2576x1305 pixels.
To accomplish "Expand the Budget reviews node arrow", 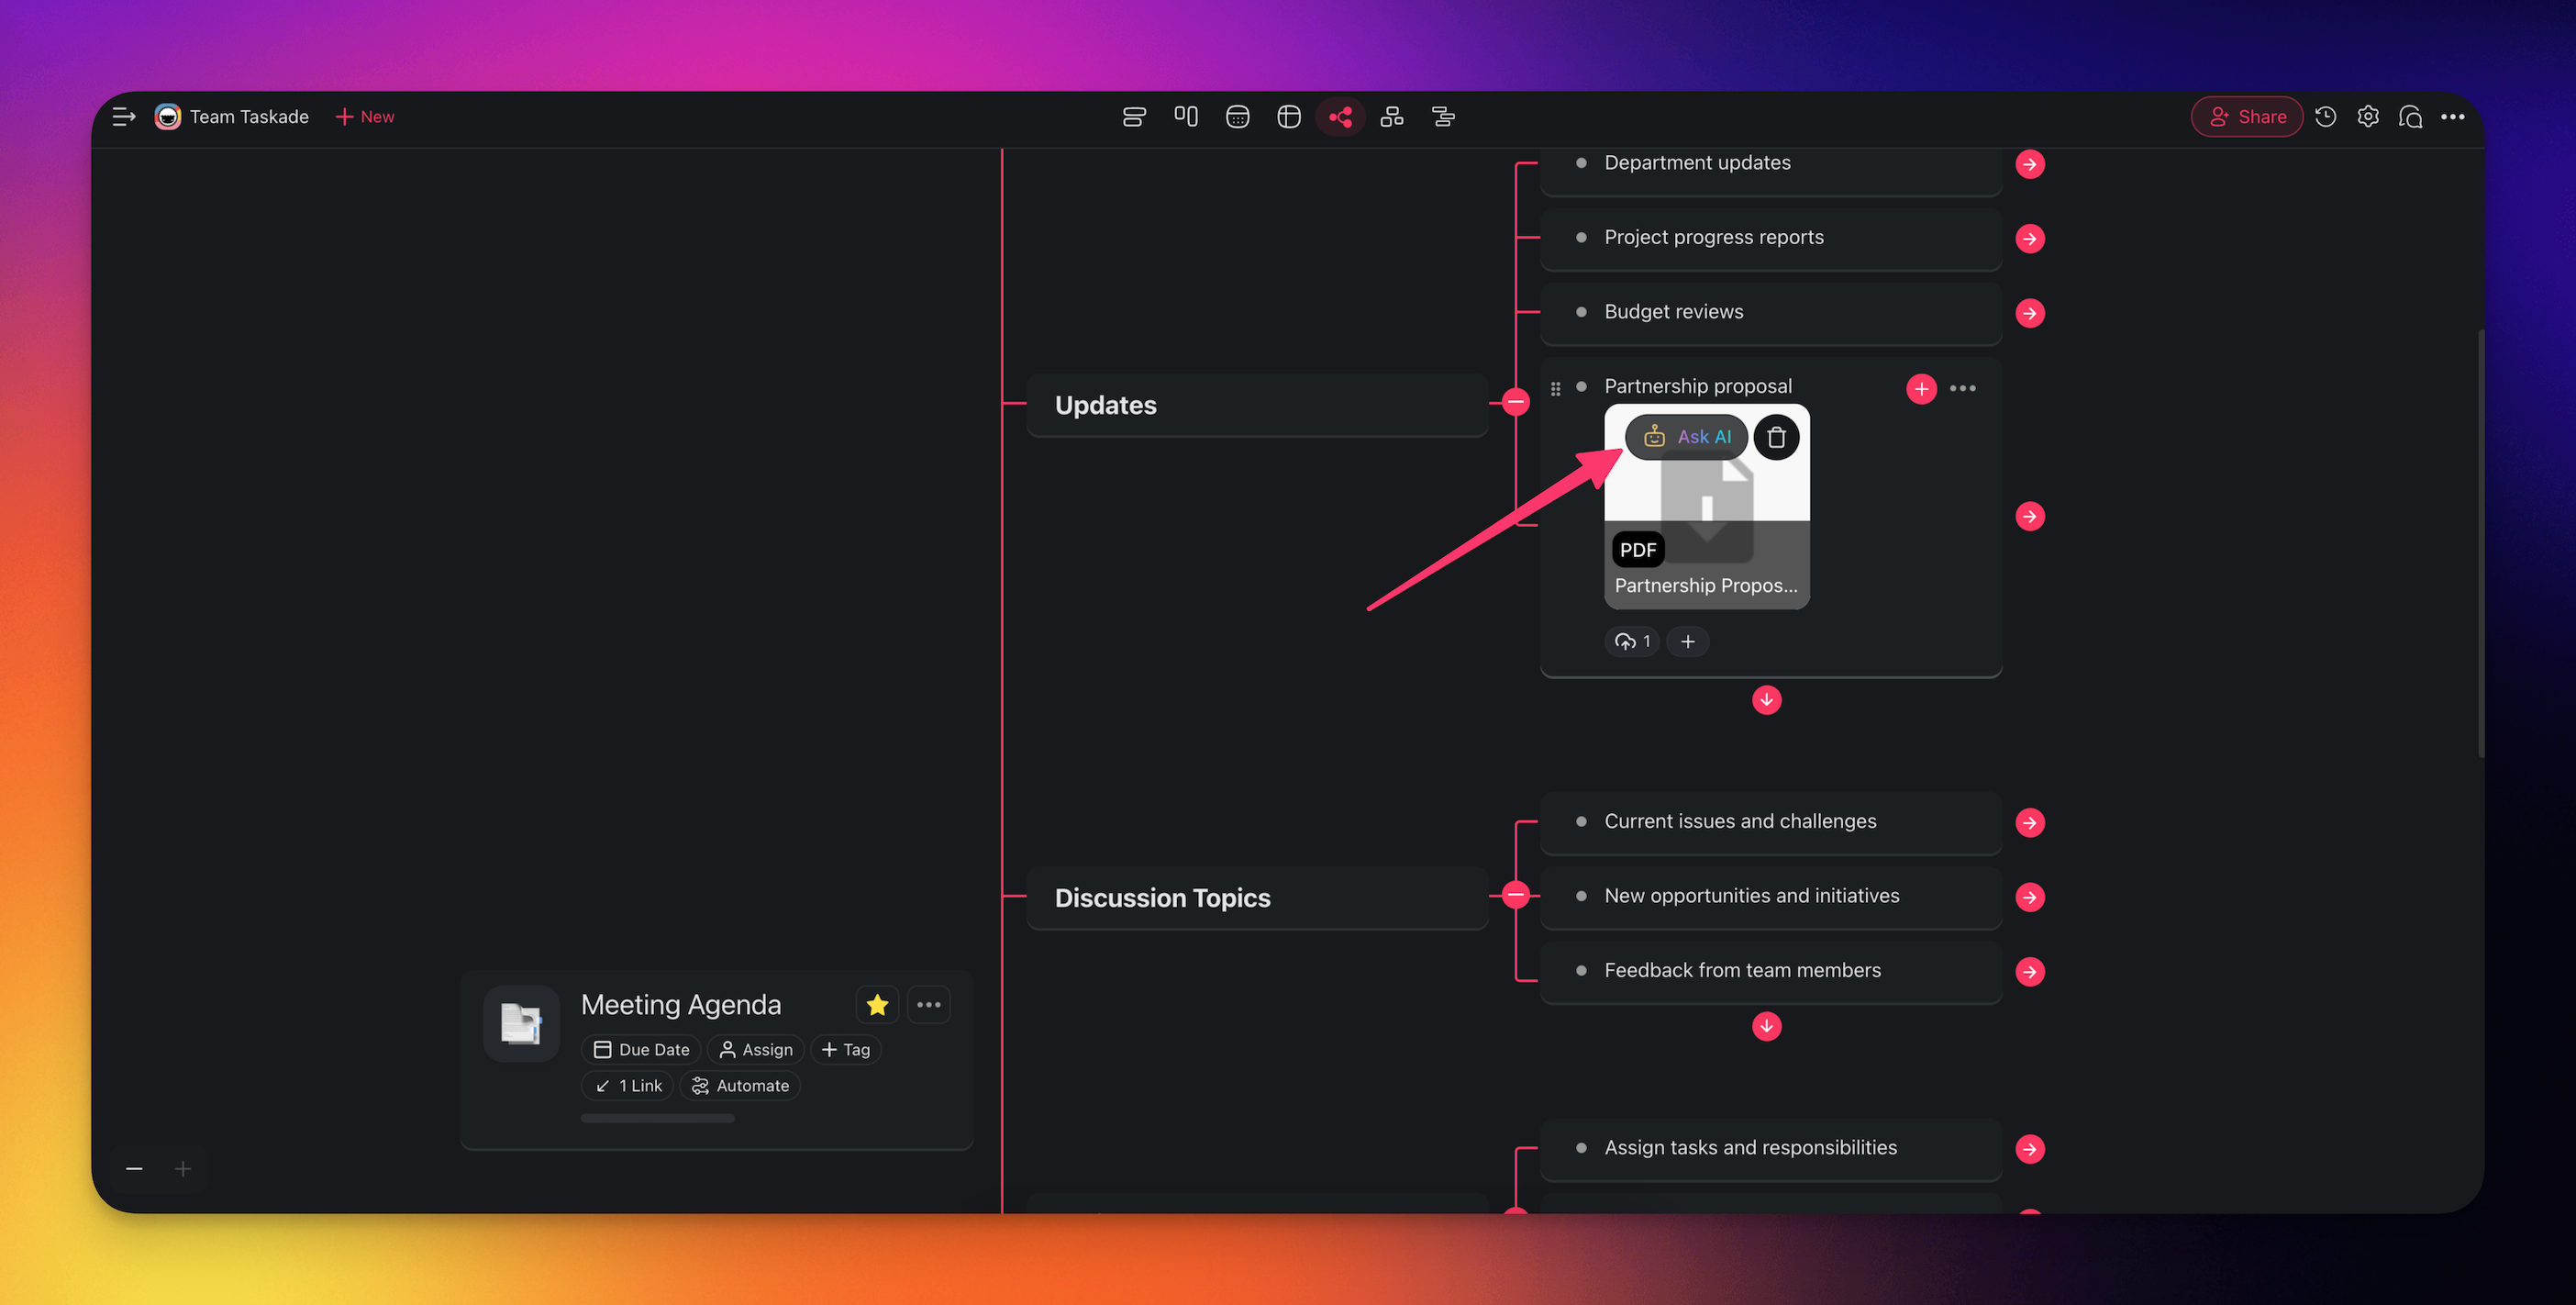I will click(2029, 313).
